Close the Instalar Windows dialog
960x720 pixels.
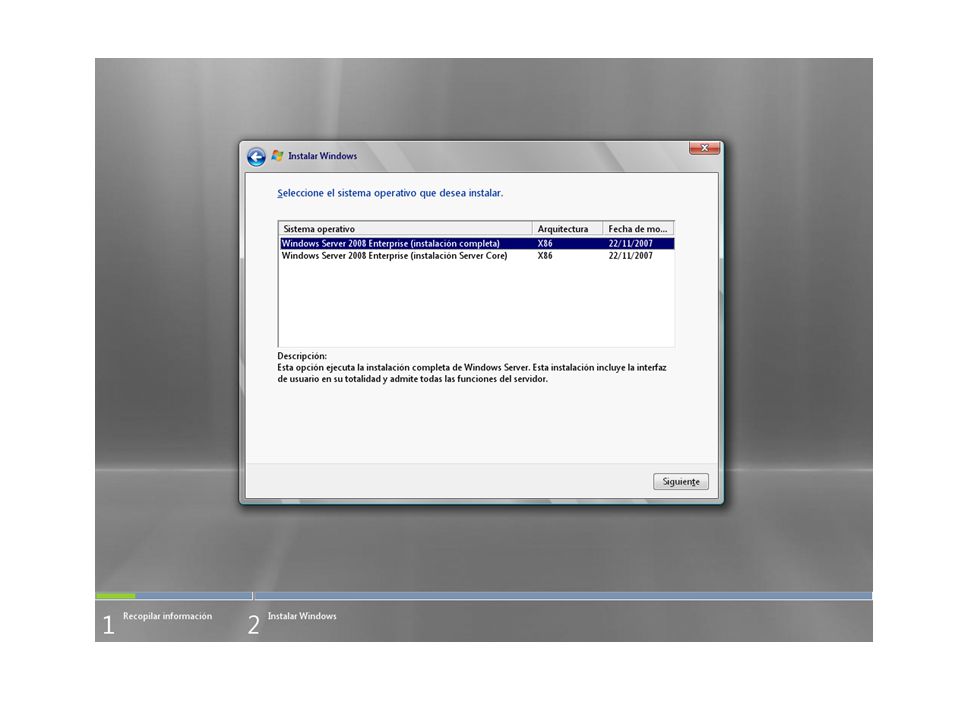point(704,148)
